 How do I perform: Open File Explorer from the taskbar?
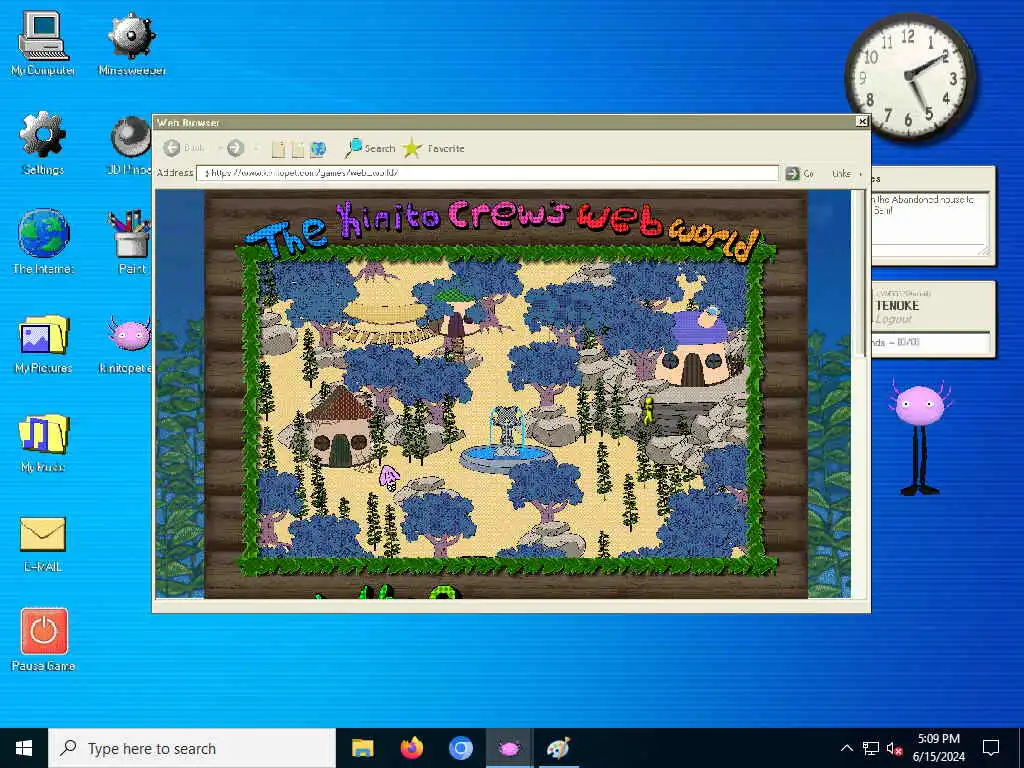coord(362,748)
